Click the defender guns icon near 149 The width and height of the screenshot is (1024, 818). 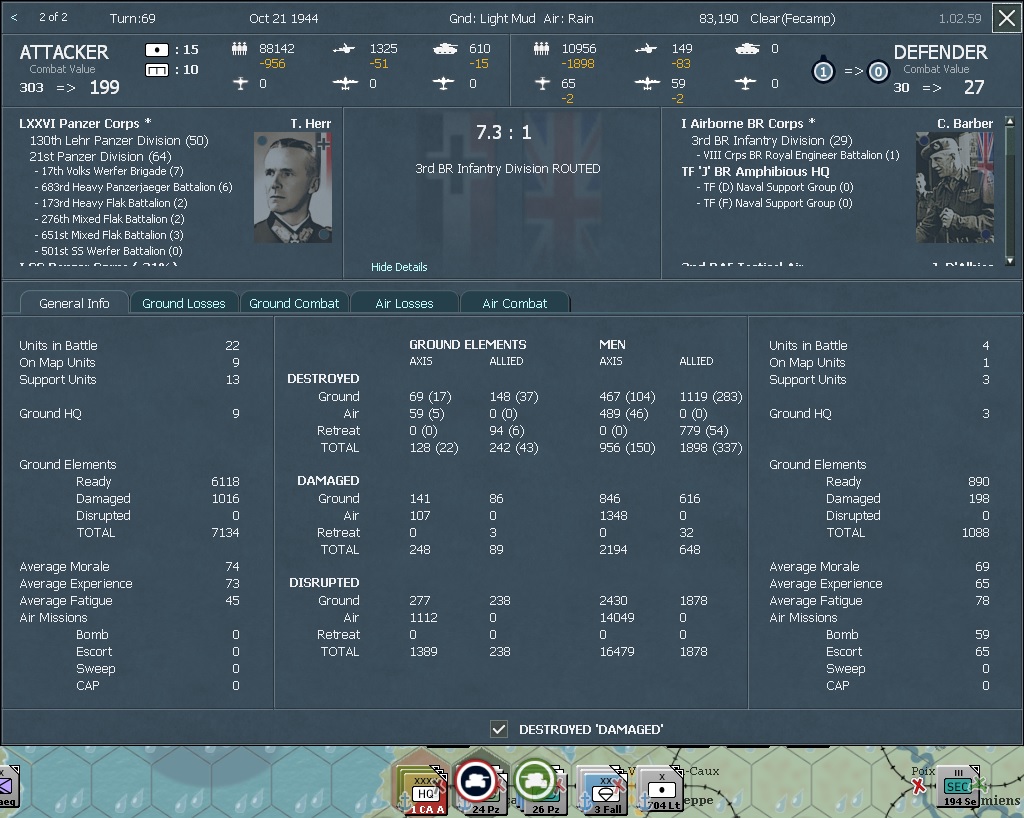tap(646, 48)
